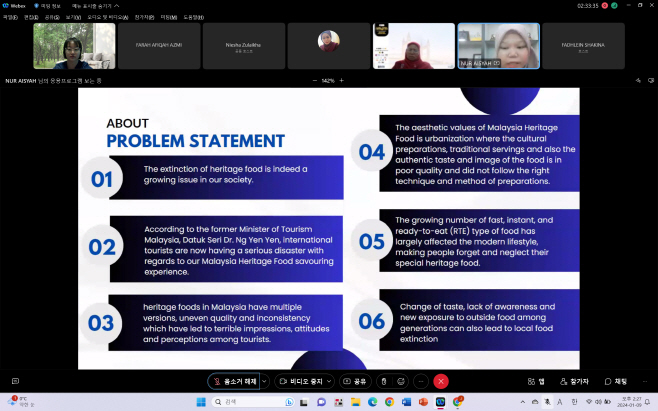Viewport: 658px width, 411px height.
Task: Toggle stop video (비디오 중지) button
Action: click(x=301, y=381)
